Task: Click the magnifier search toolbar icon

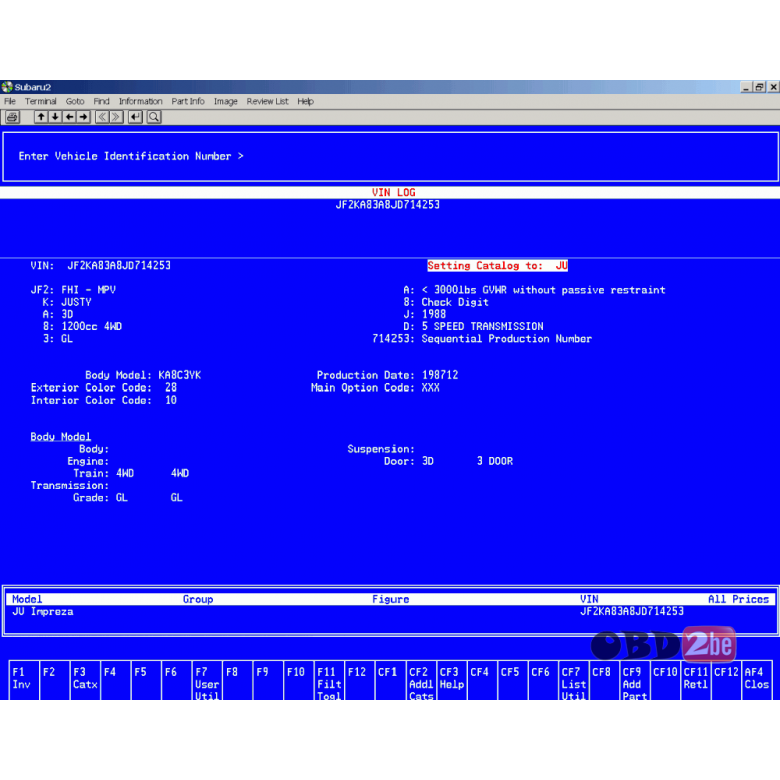Action: (154, 117)
